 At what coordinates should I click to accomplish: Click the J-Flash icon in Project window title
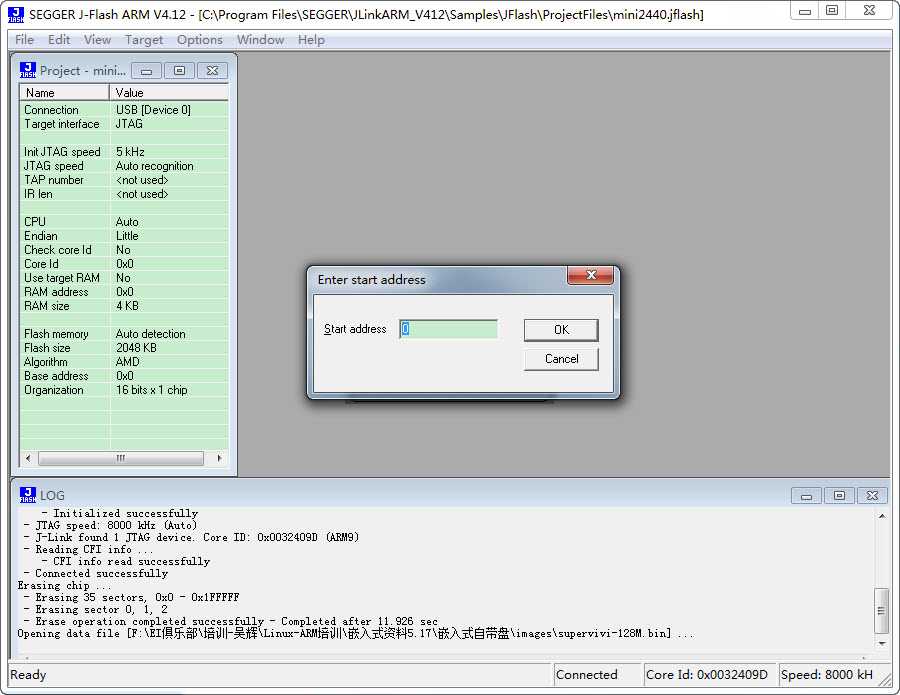(28, 71)
